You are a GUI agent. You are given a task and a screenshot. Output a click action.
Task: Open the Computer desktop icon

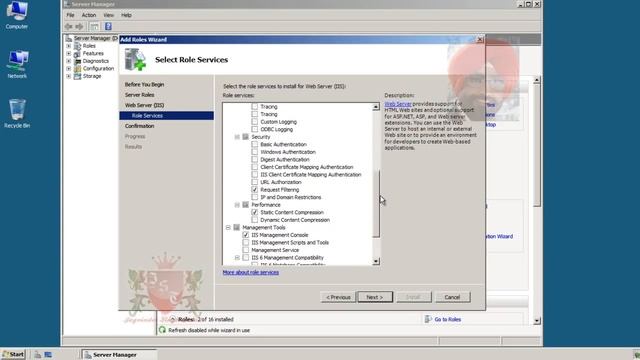17,16
